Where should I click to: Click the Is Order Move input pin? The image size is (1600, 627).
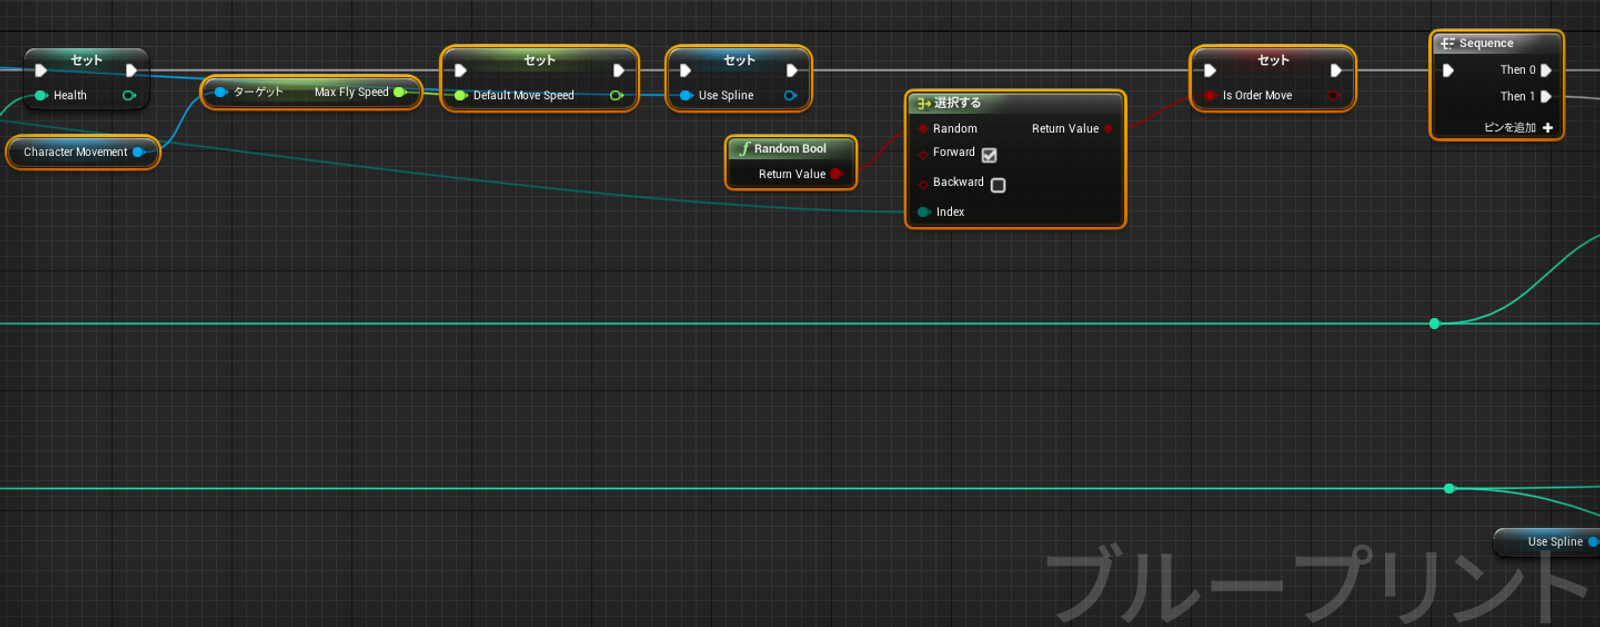(x=1210, y=96)
